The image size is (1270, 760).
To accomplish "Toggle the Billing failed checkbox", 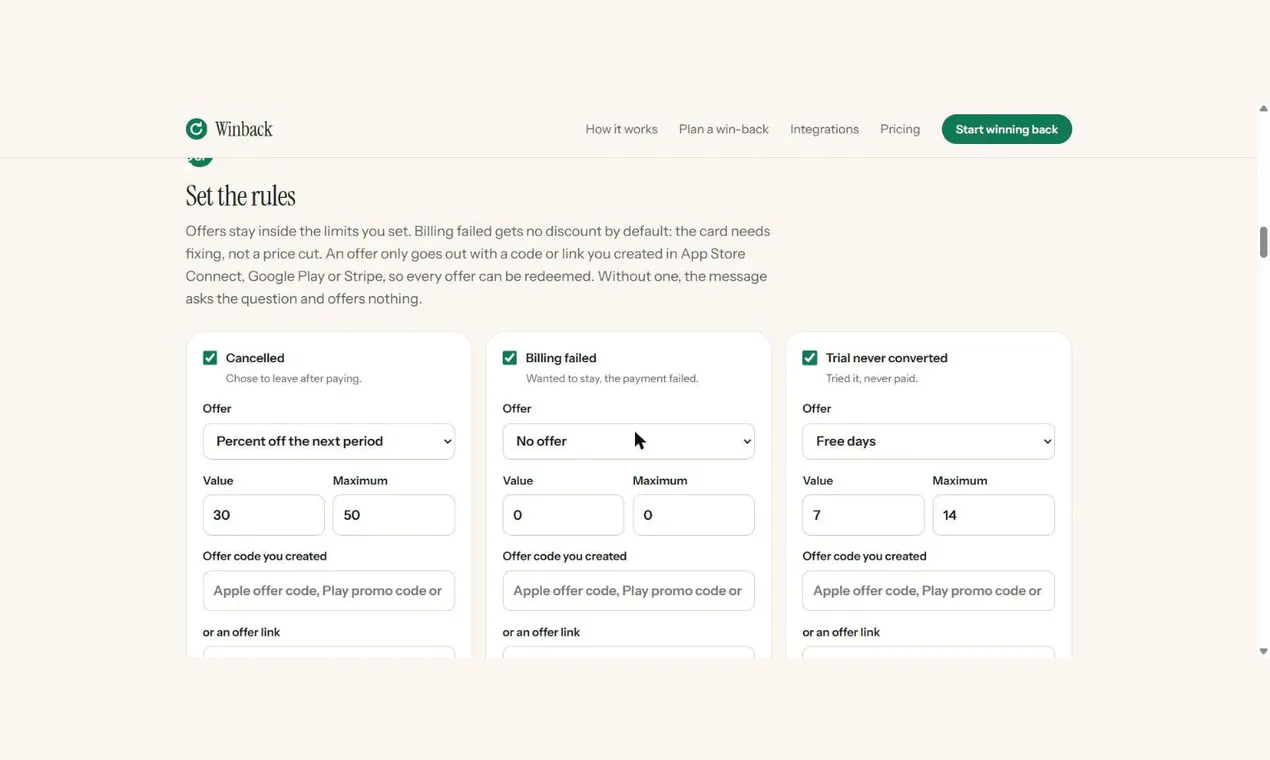I will tap(510, 358).
